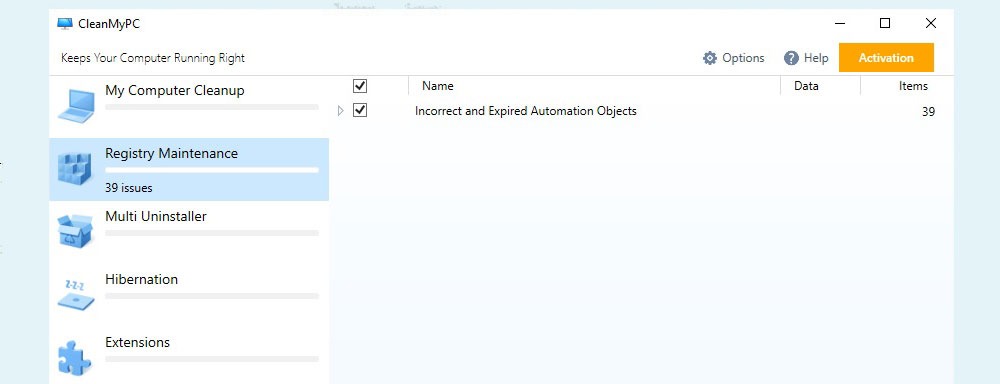This screenshot has width=1000, height=384.
Task: Select the Incorrect and Expired Automation Objects entry
Action: pos(642,111)
